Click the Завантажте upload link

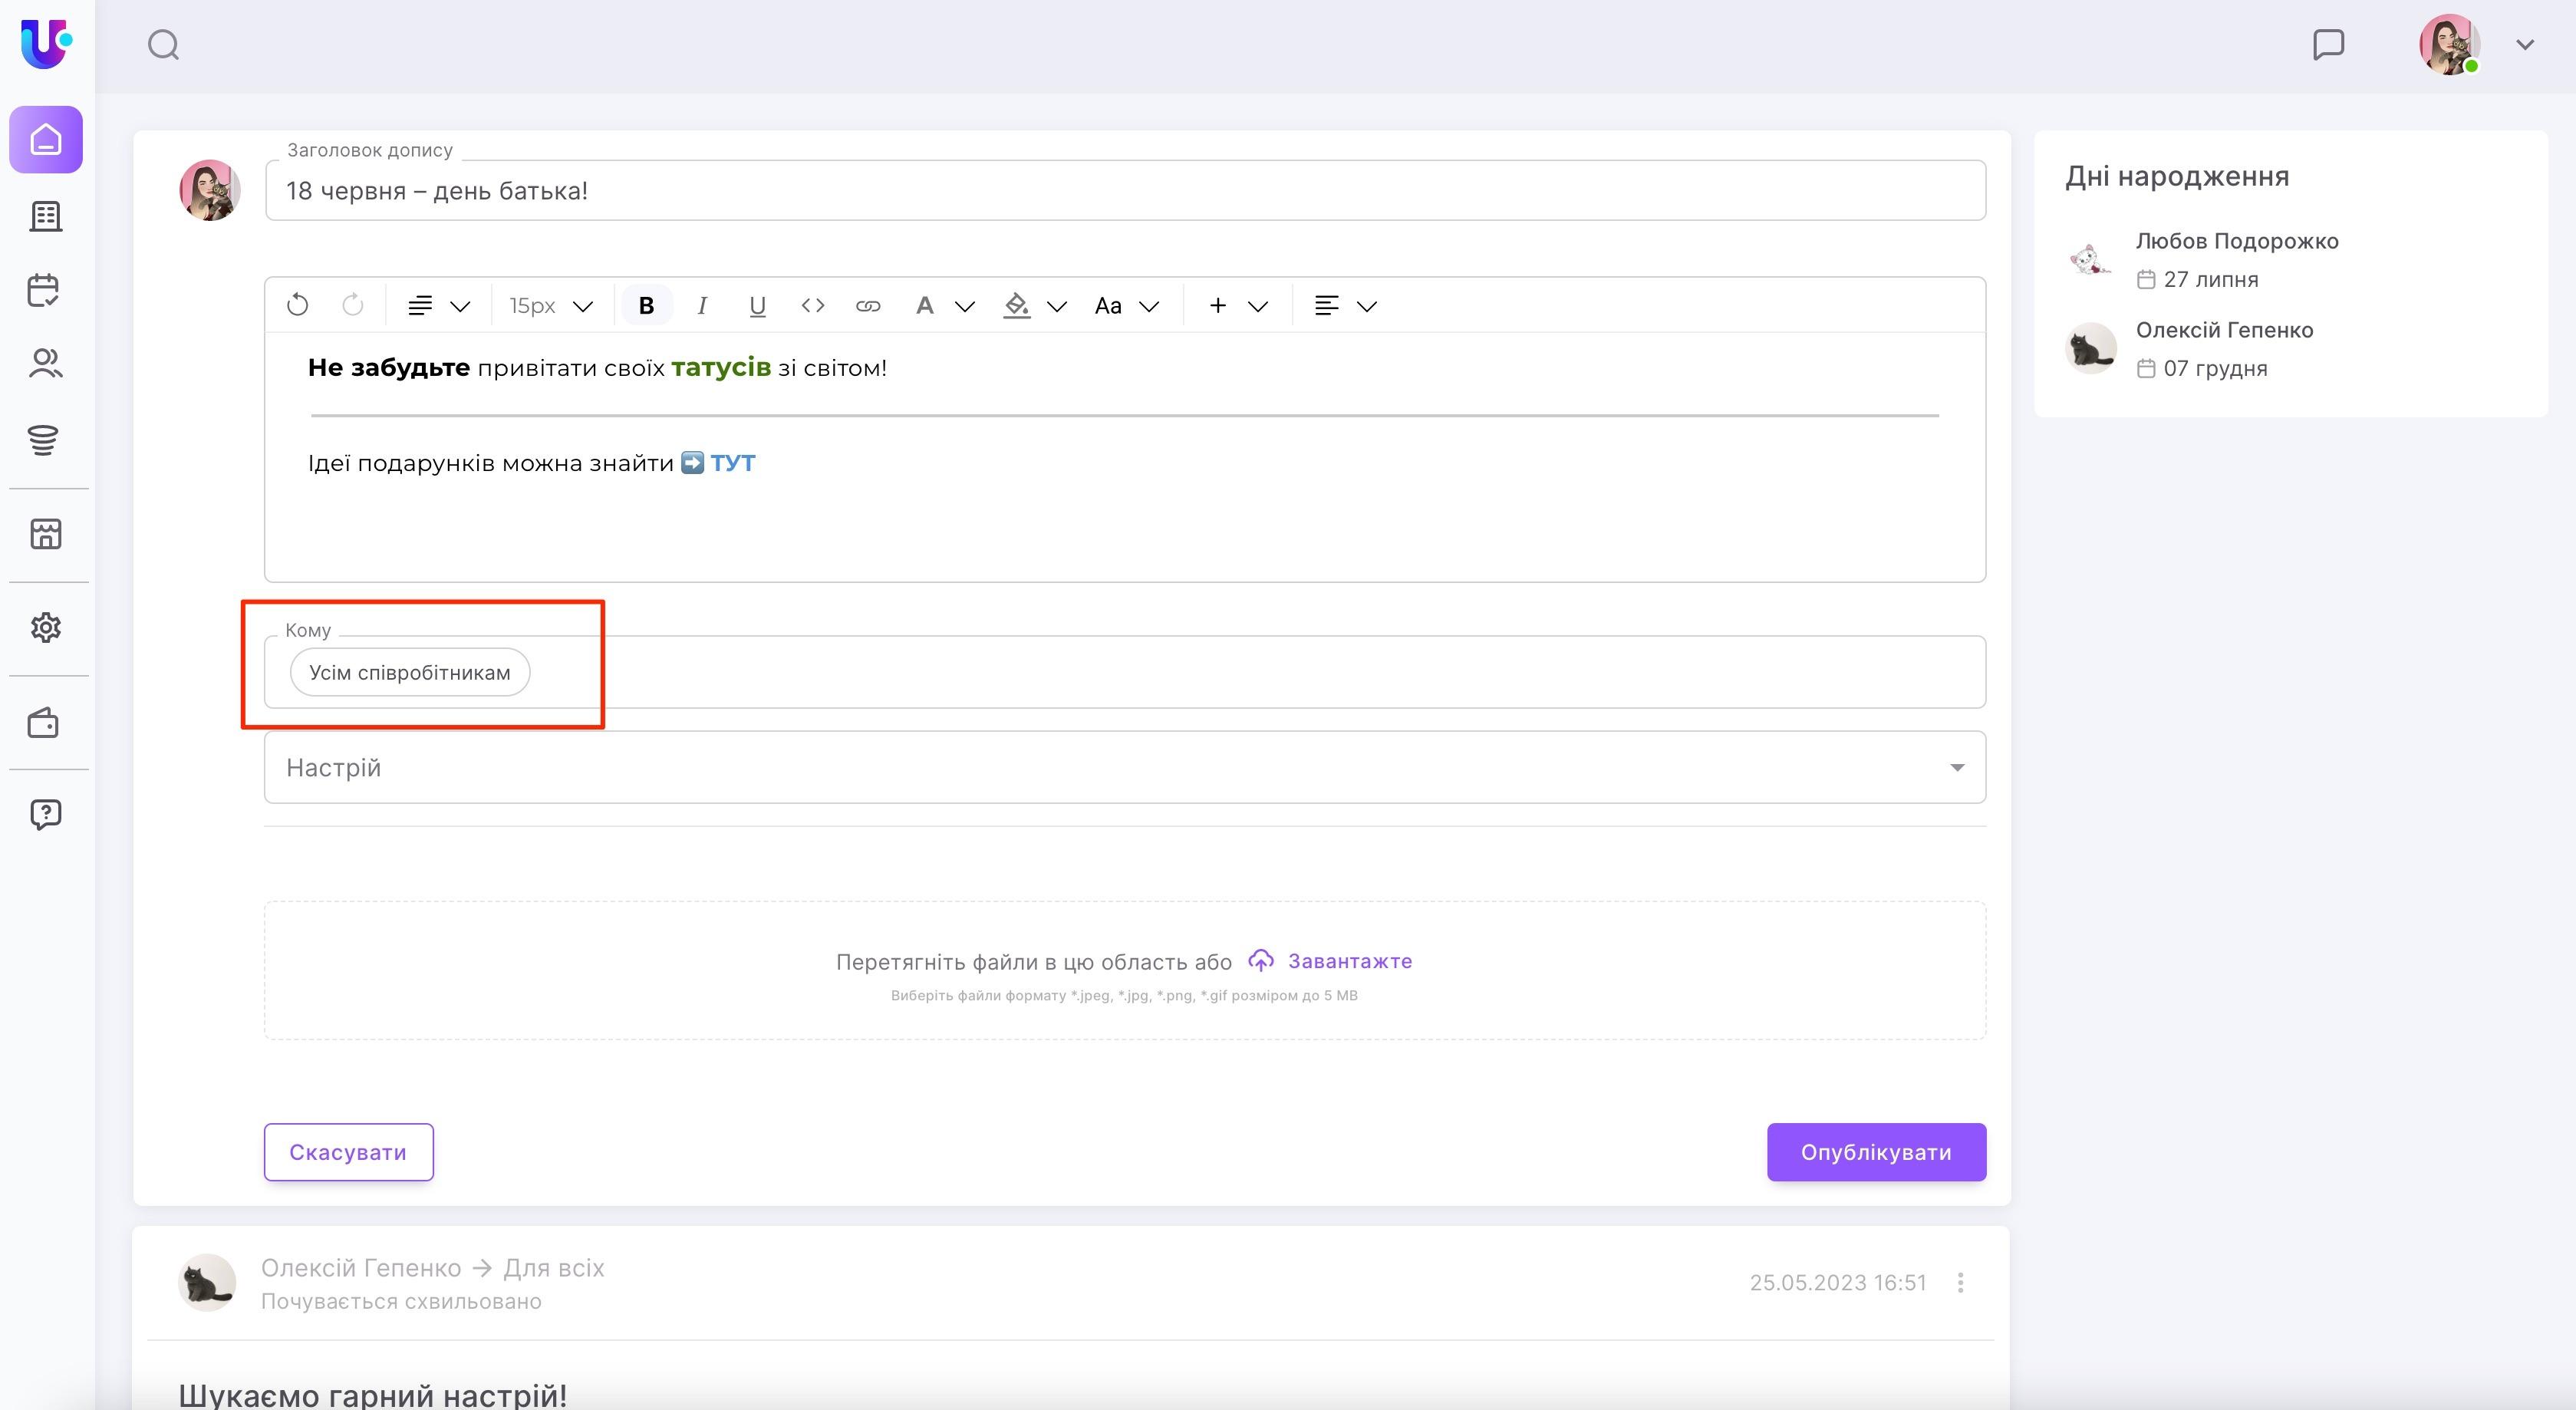point(1349,961)
